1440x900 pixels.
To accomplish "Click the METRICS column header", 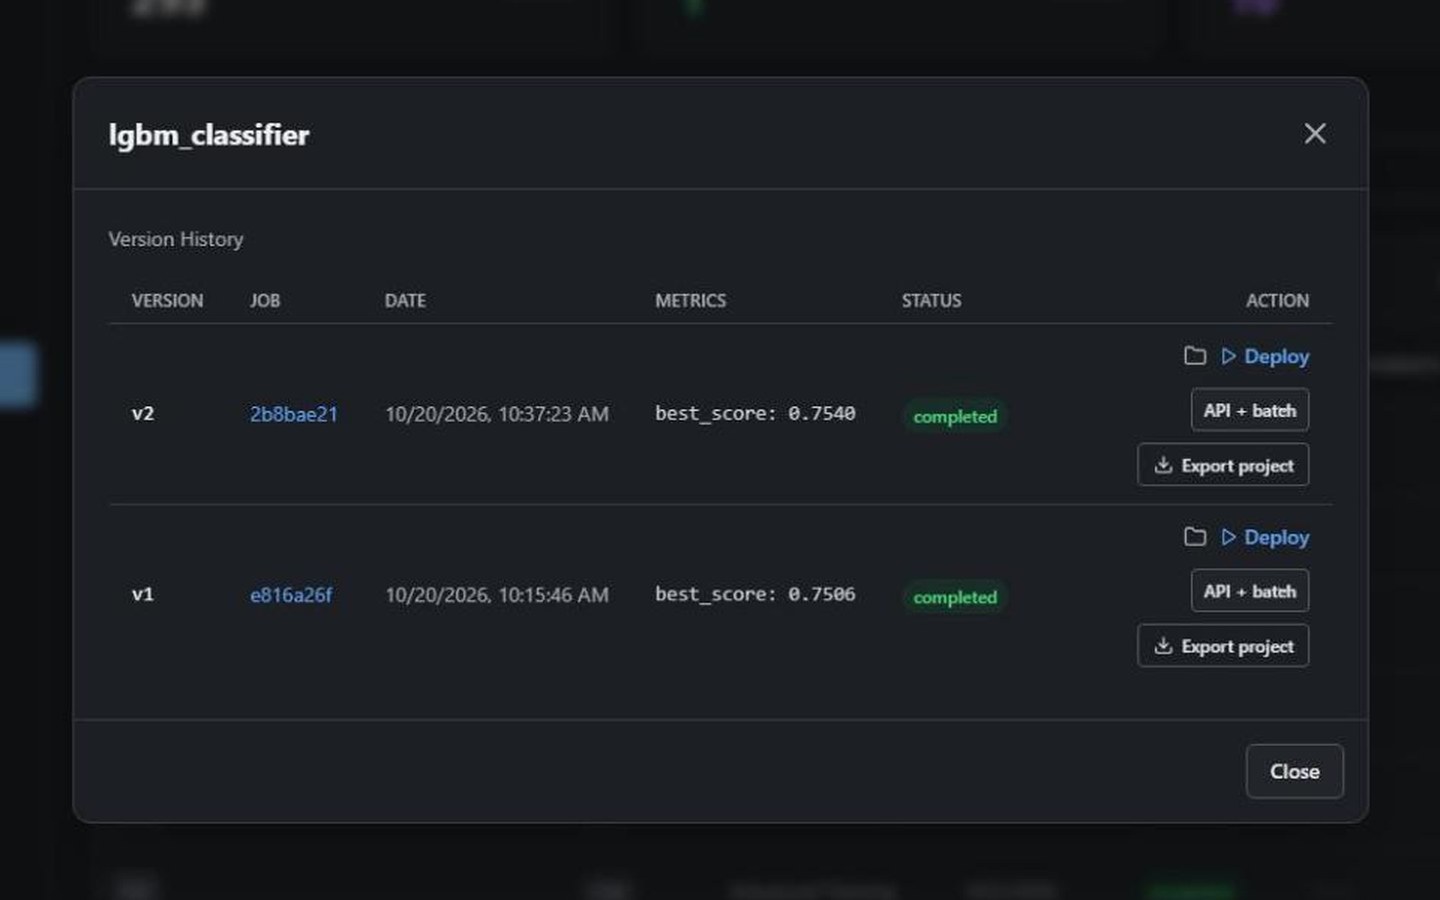I will click(691, 300).
